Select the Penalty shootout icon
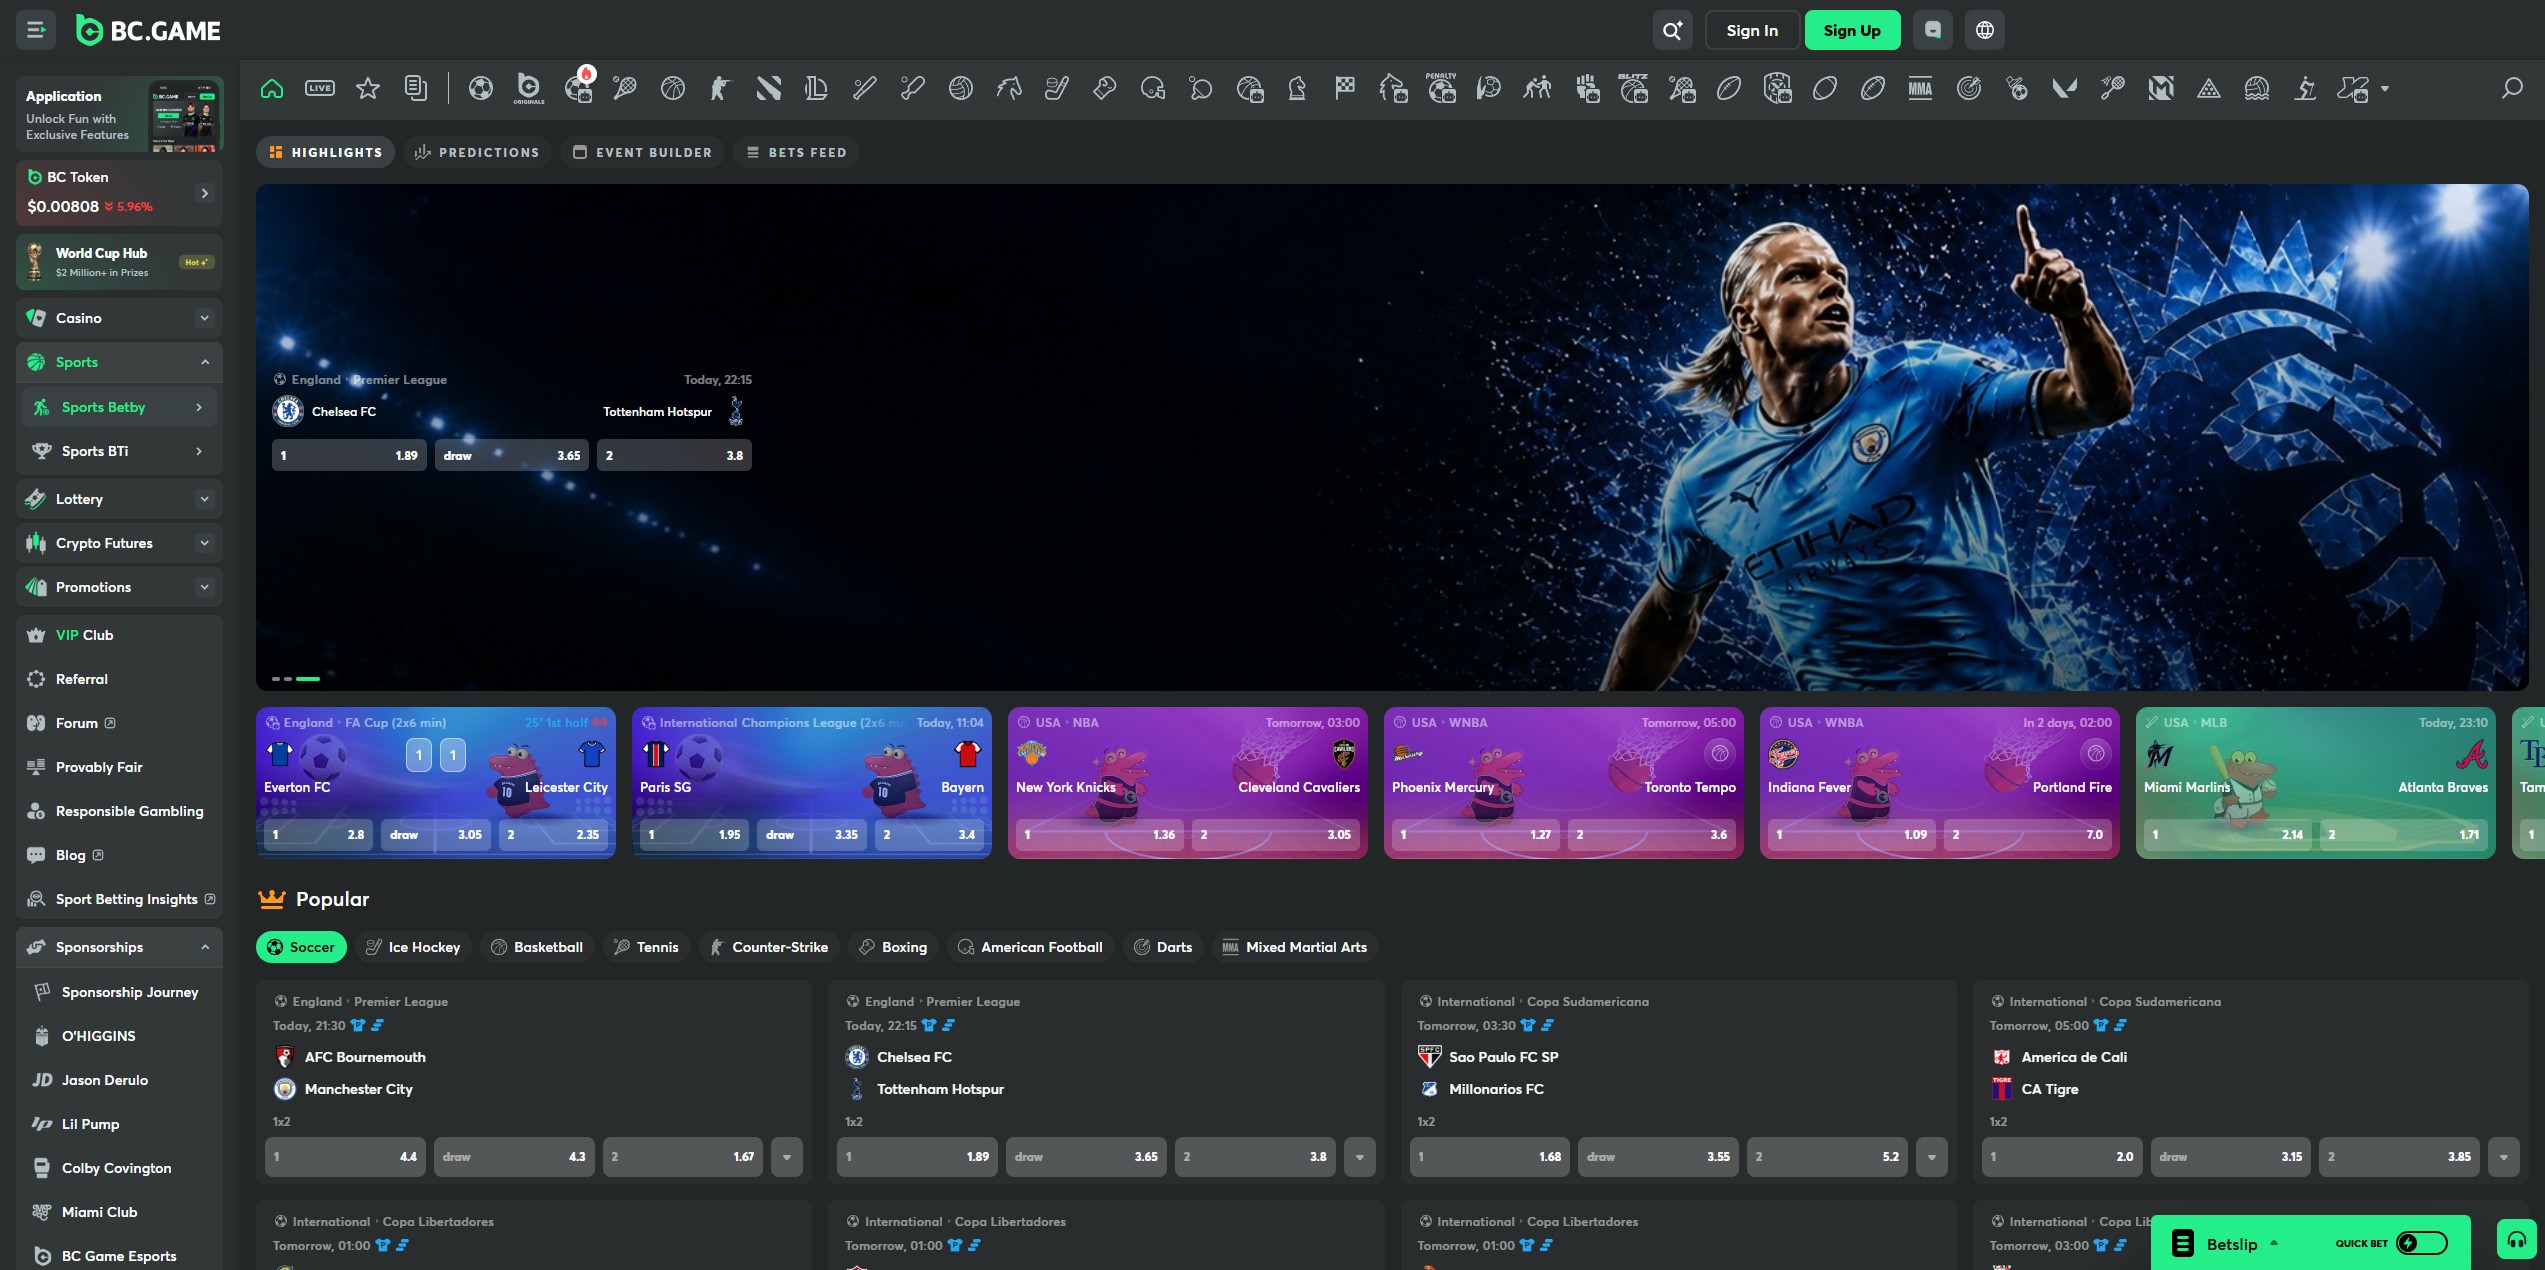Viewport: 2545px width, 1270px height. coord(1441,88)
